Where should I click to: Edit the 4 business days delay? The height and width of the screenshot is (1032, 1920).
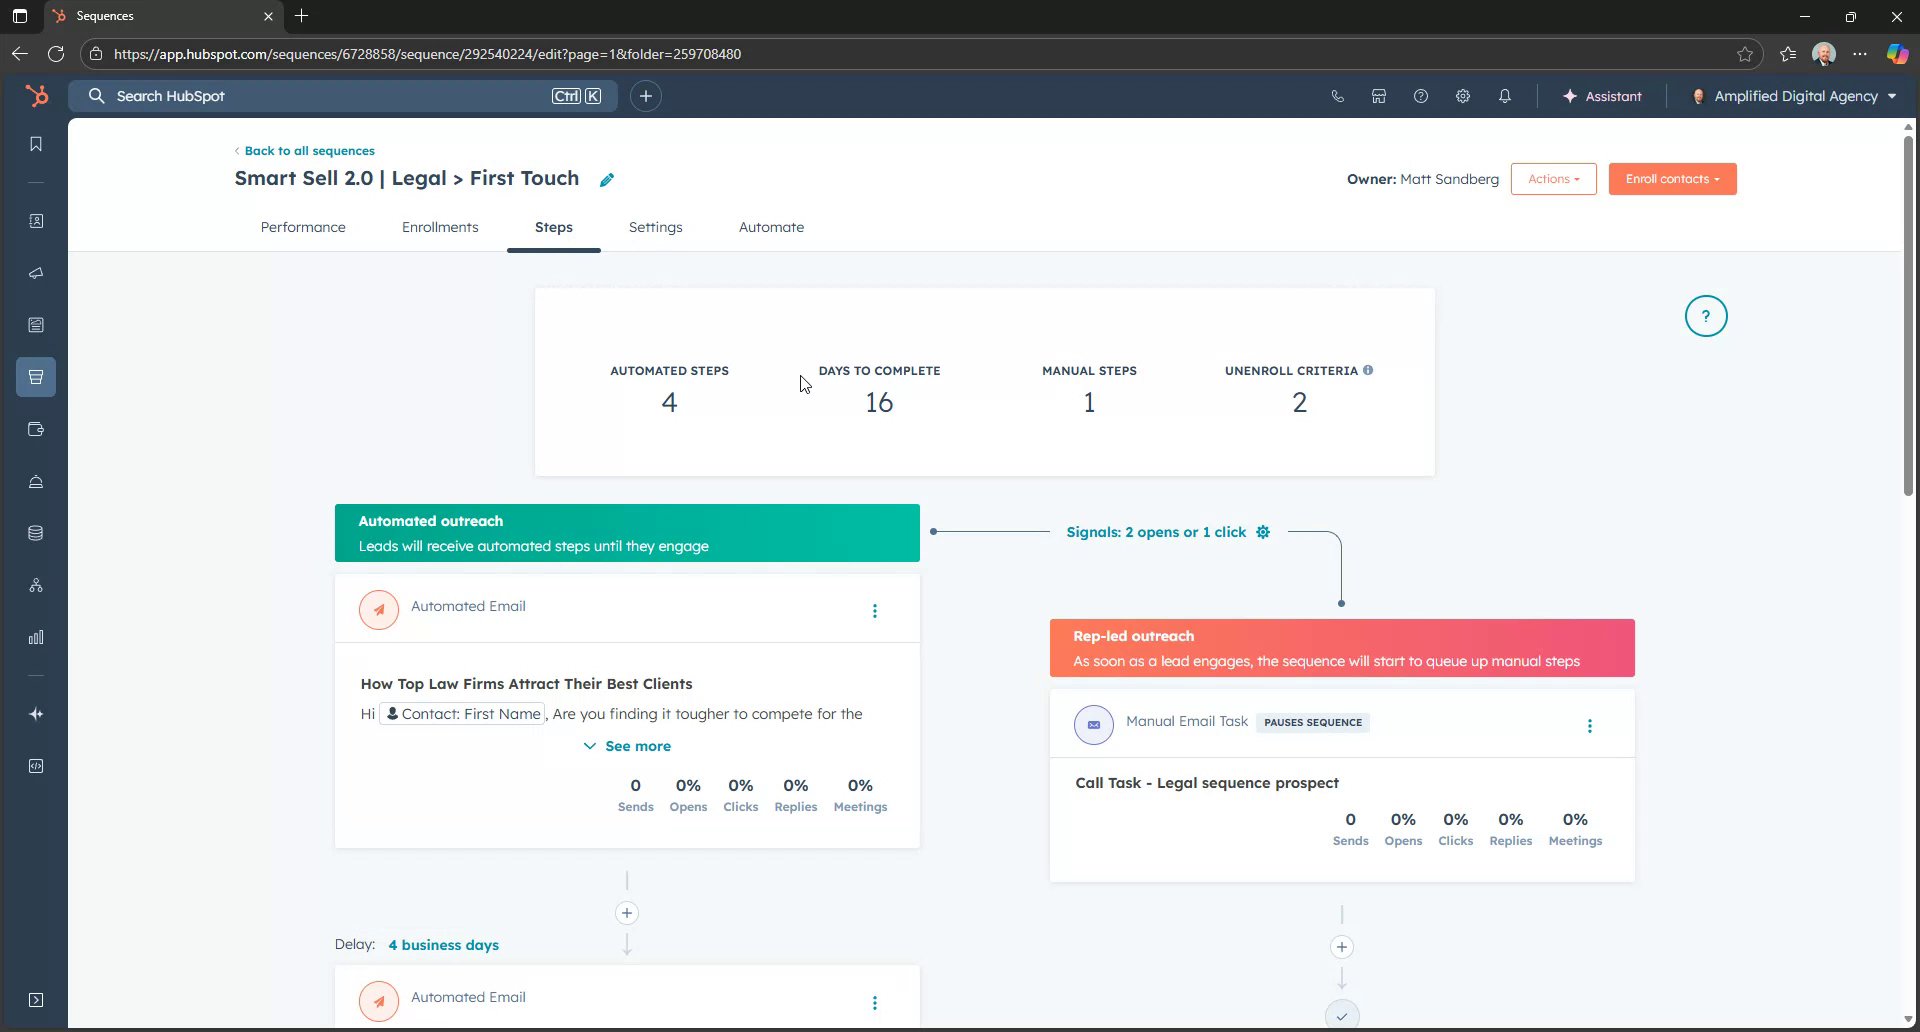(x=443, y=944)
